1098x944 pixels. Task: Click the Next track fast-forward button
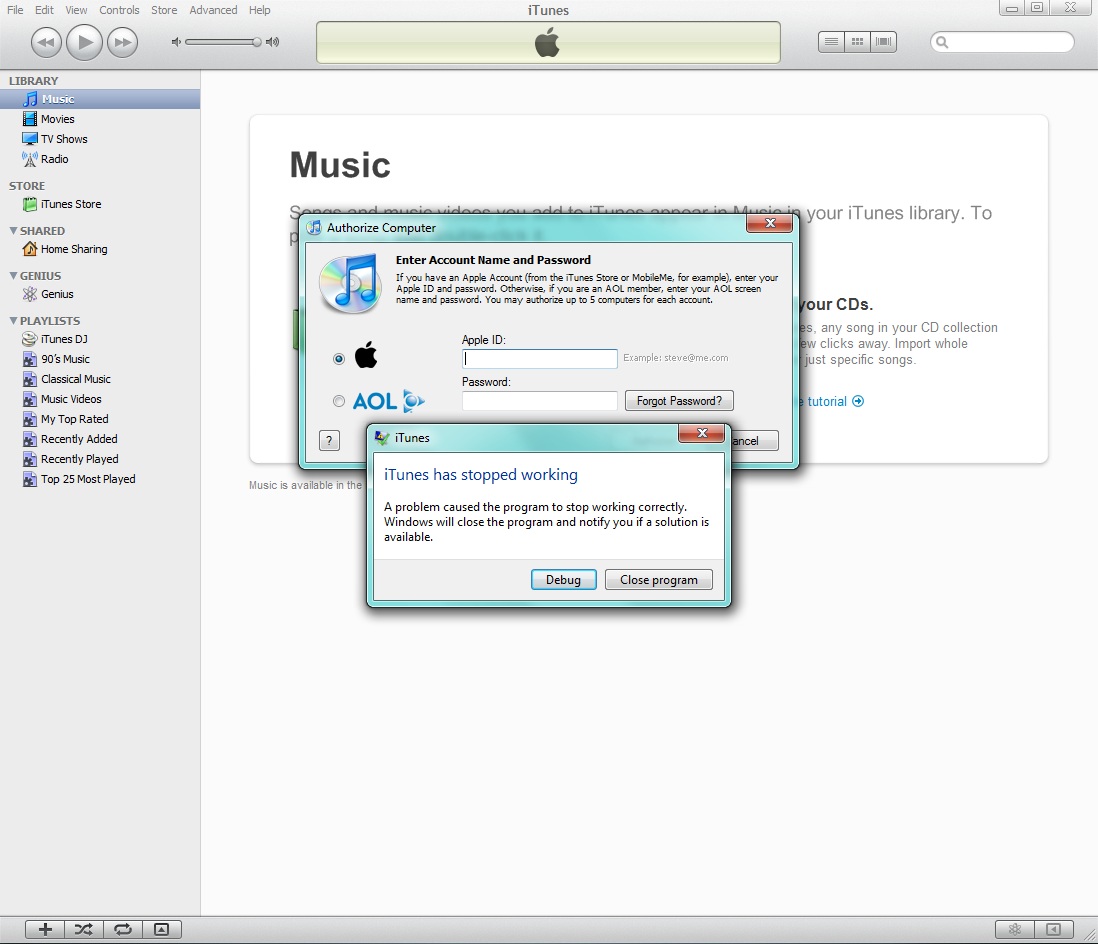pyautogui.click(x=123, y=42)
